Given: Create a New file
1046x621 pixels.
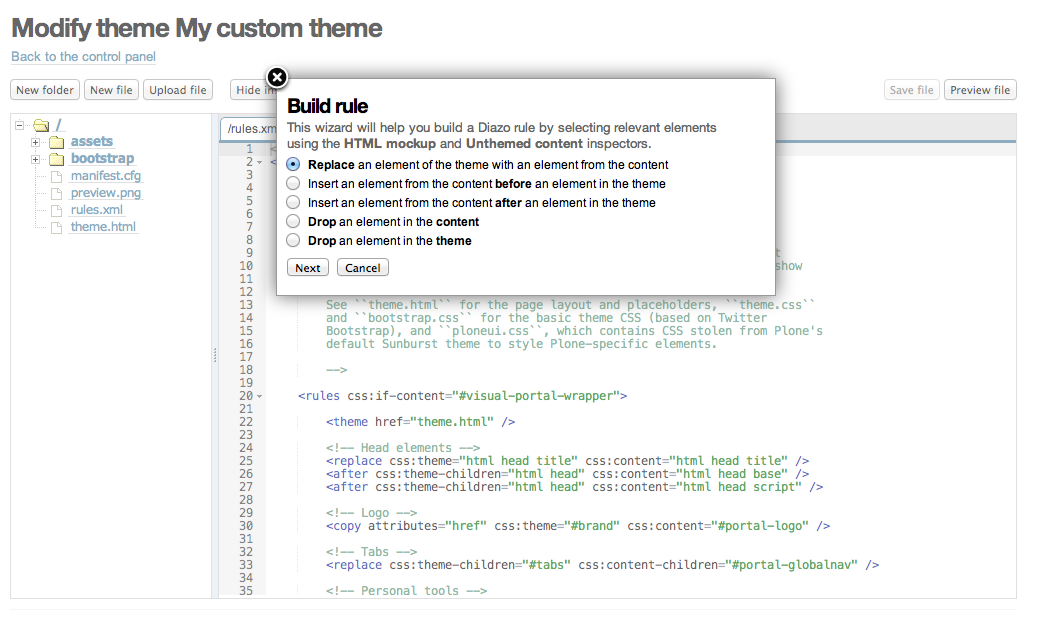Looking at the screenshot, I should pyautogui.click(x=111, y=90).
